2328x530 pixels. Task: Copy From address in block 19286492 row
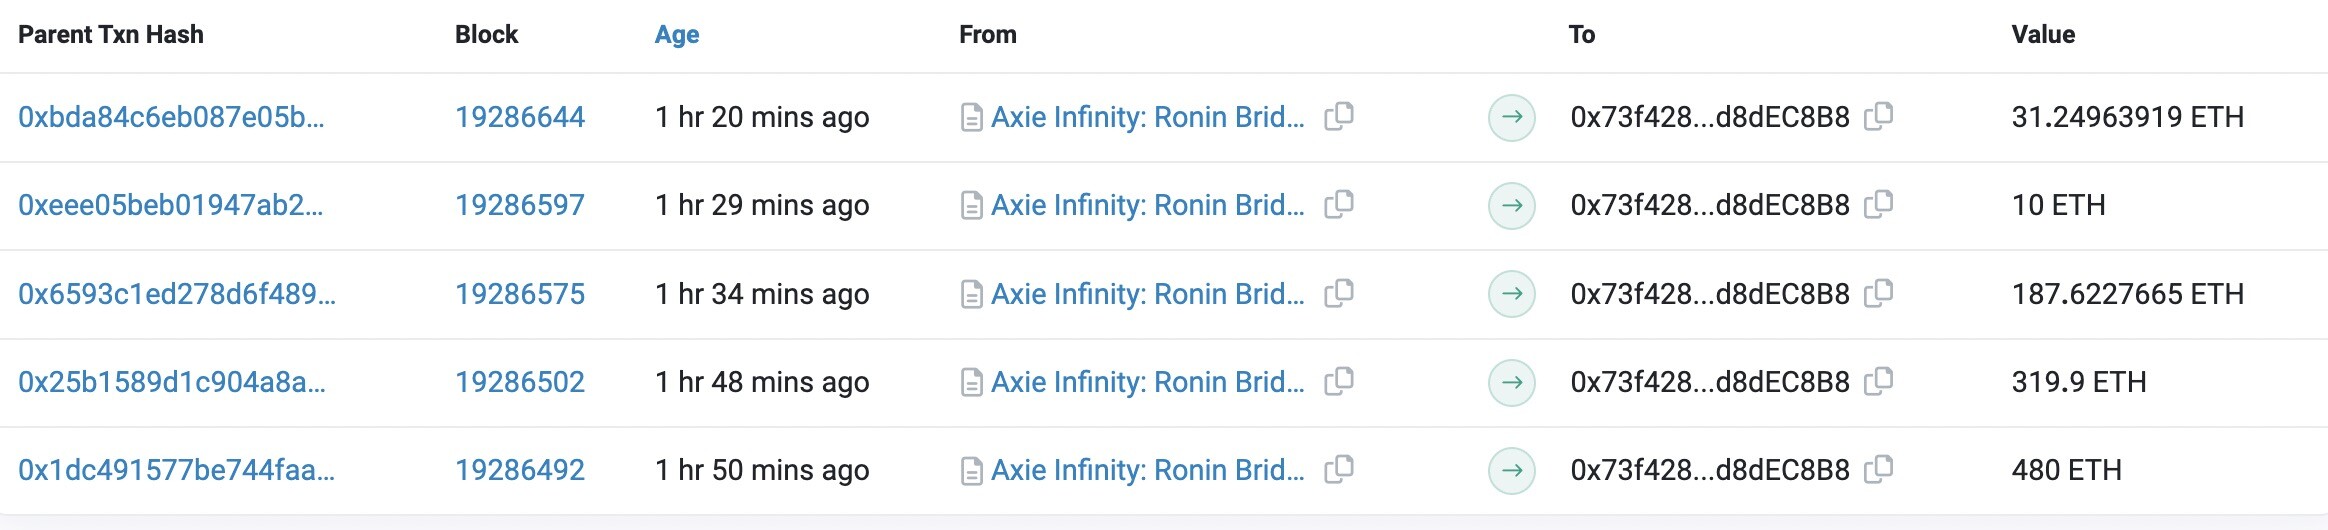coord(1339,469)
